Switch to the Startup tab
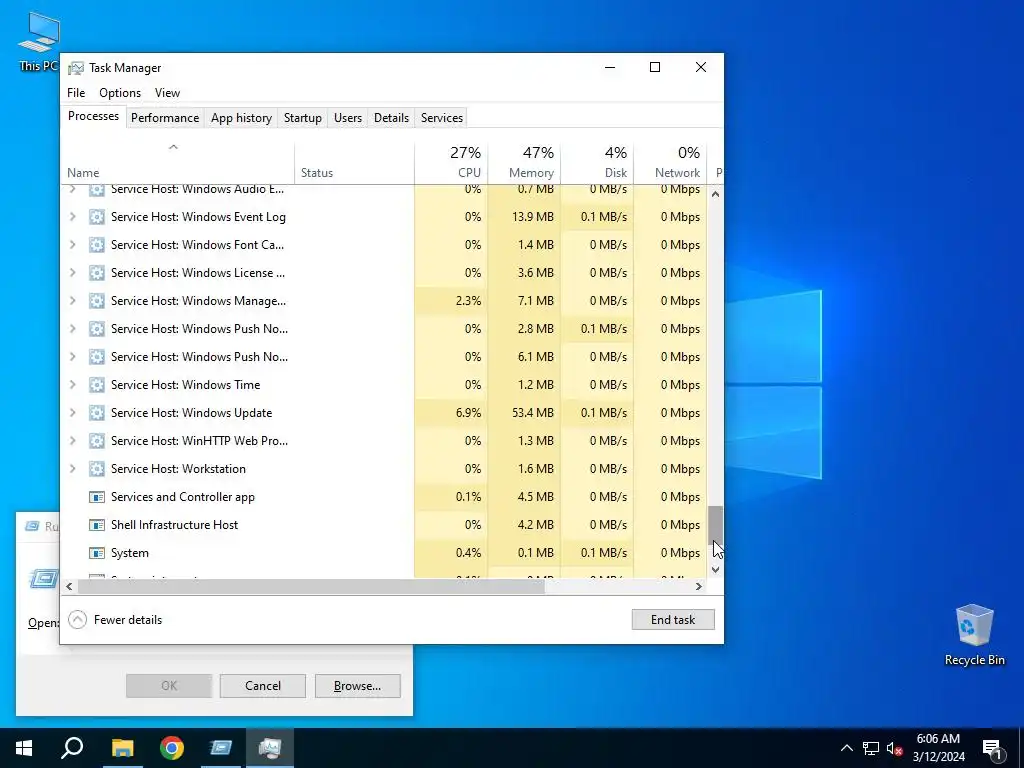Image resolution: width=1024 pixels, height=768 pixels. pos(302,118)
